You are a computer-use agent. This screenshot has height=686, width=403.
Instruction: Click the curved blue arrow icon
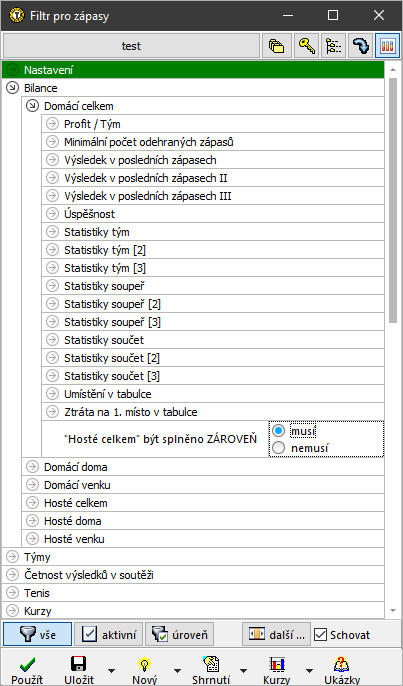point(361,46)
